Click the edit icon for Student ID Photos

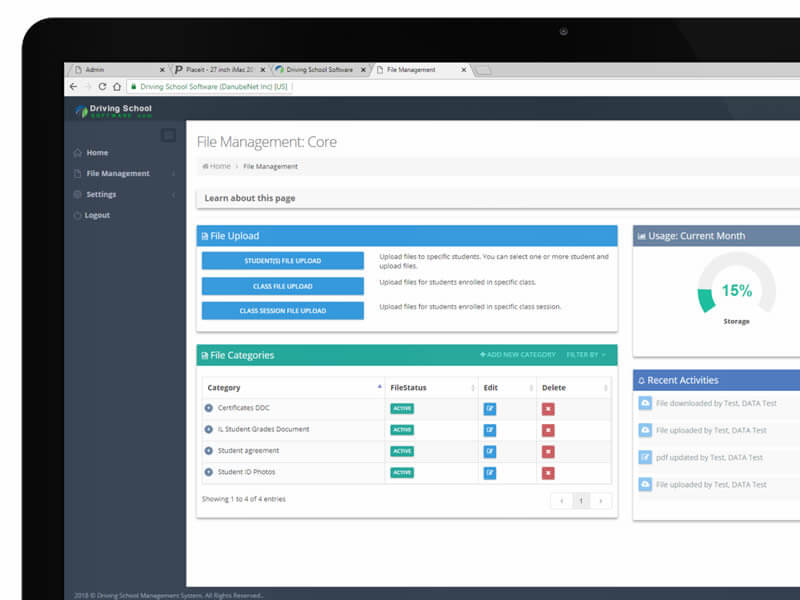[490, 472]
